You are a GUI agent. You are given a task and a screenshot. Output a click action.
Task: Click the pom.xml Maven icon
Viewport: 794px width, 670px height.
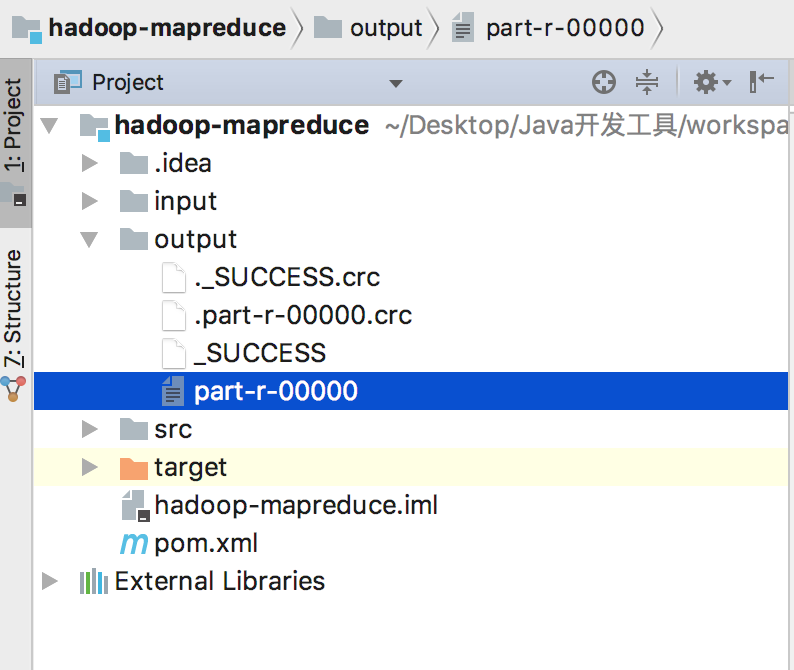[x=134, y=543]
